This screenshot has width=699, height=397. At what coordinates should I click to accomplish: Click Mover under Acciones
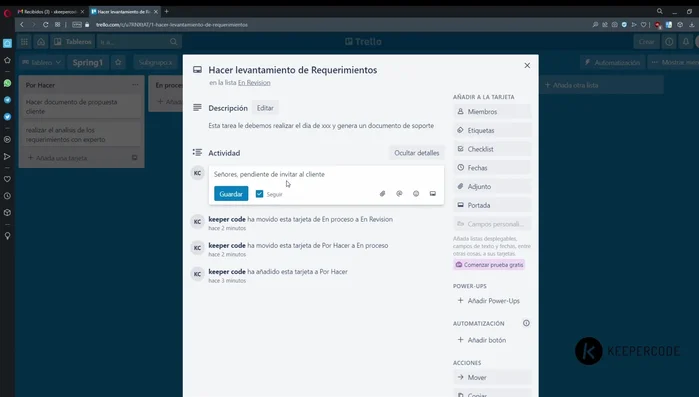coord(492,377)
